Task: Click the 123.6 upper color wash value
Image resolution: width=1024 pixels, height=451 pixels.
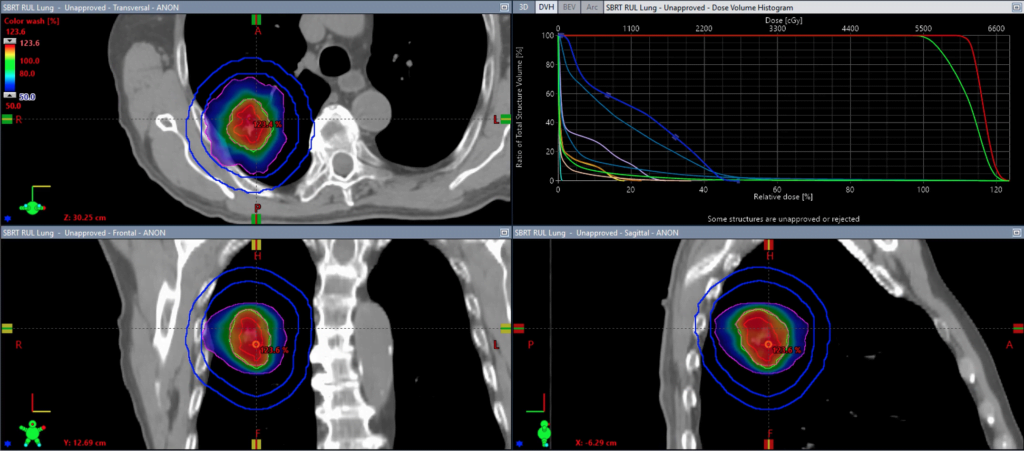Action: pyautogui.click(x=31, y=42)
